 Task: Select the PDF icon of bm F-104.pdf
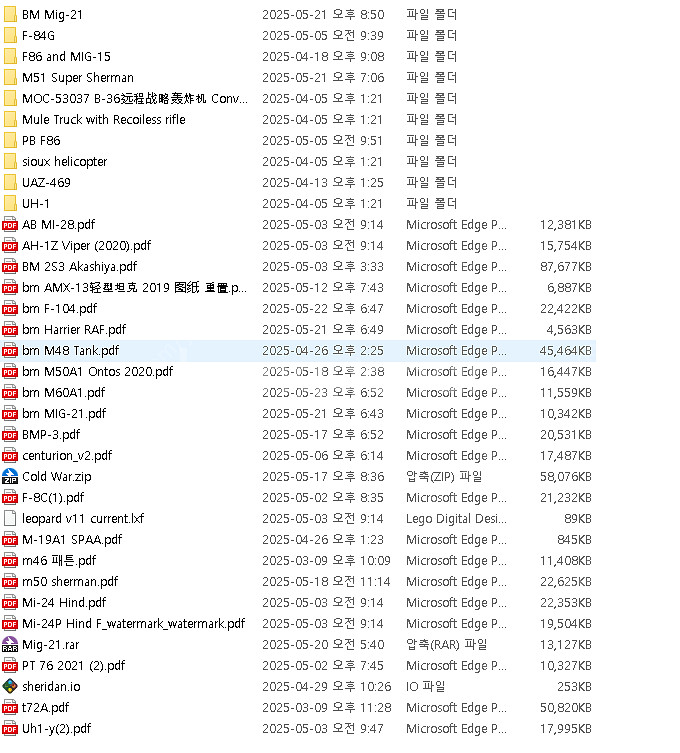point(10,308)
